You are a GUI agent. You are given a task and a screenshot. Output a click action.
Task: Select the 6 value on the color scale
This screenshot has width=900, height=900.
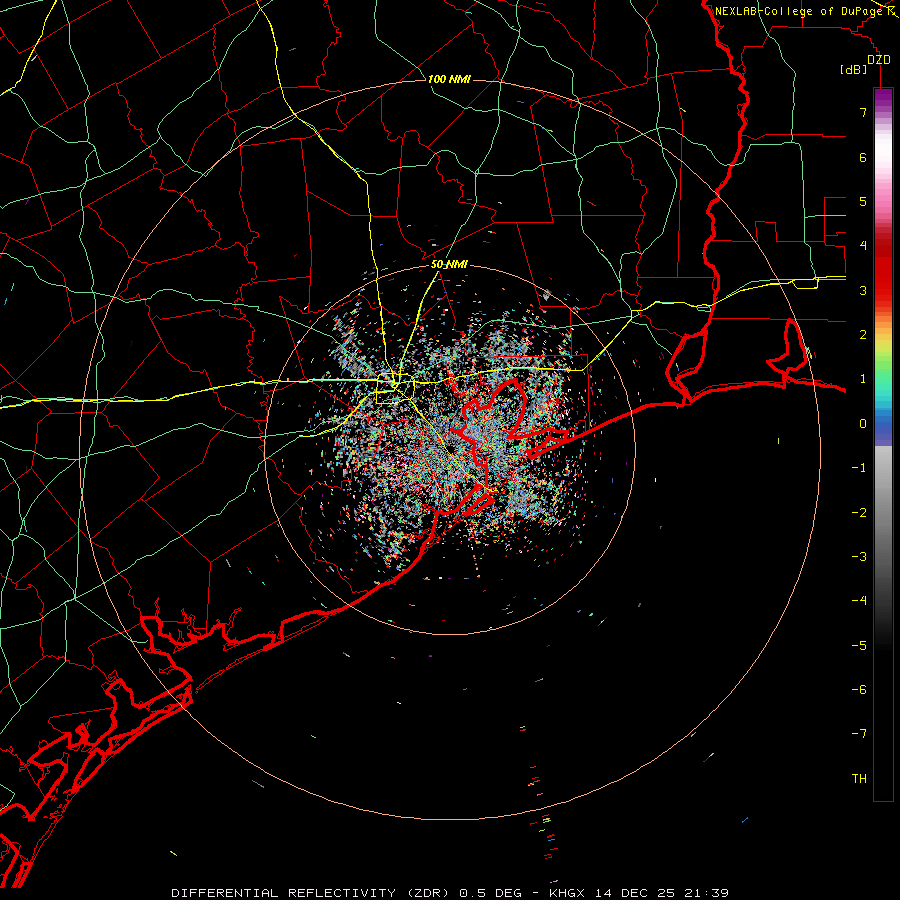863,157
